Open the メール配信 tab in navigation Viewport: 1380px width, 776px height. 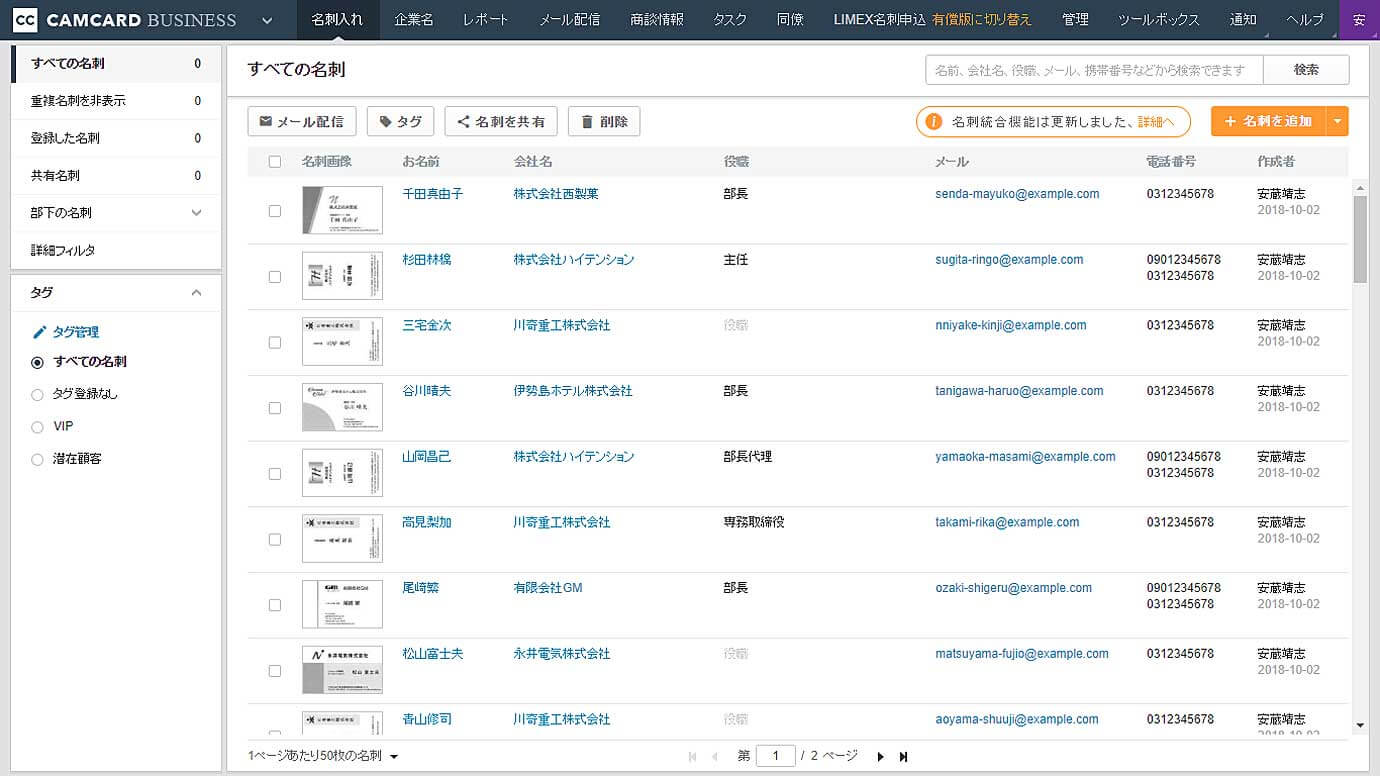pos(569,20)
